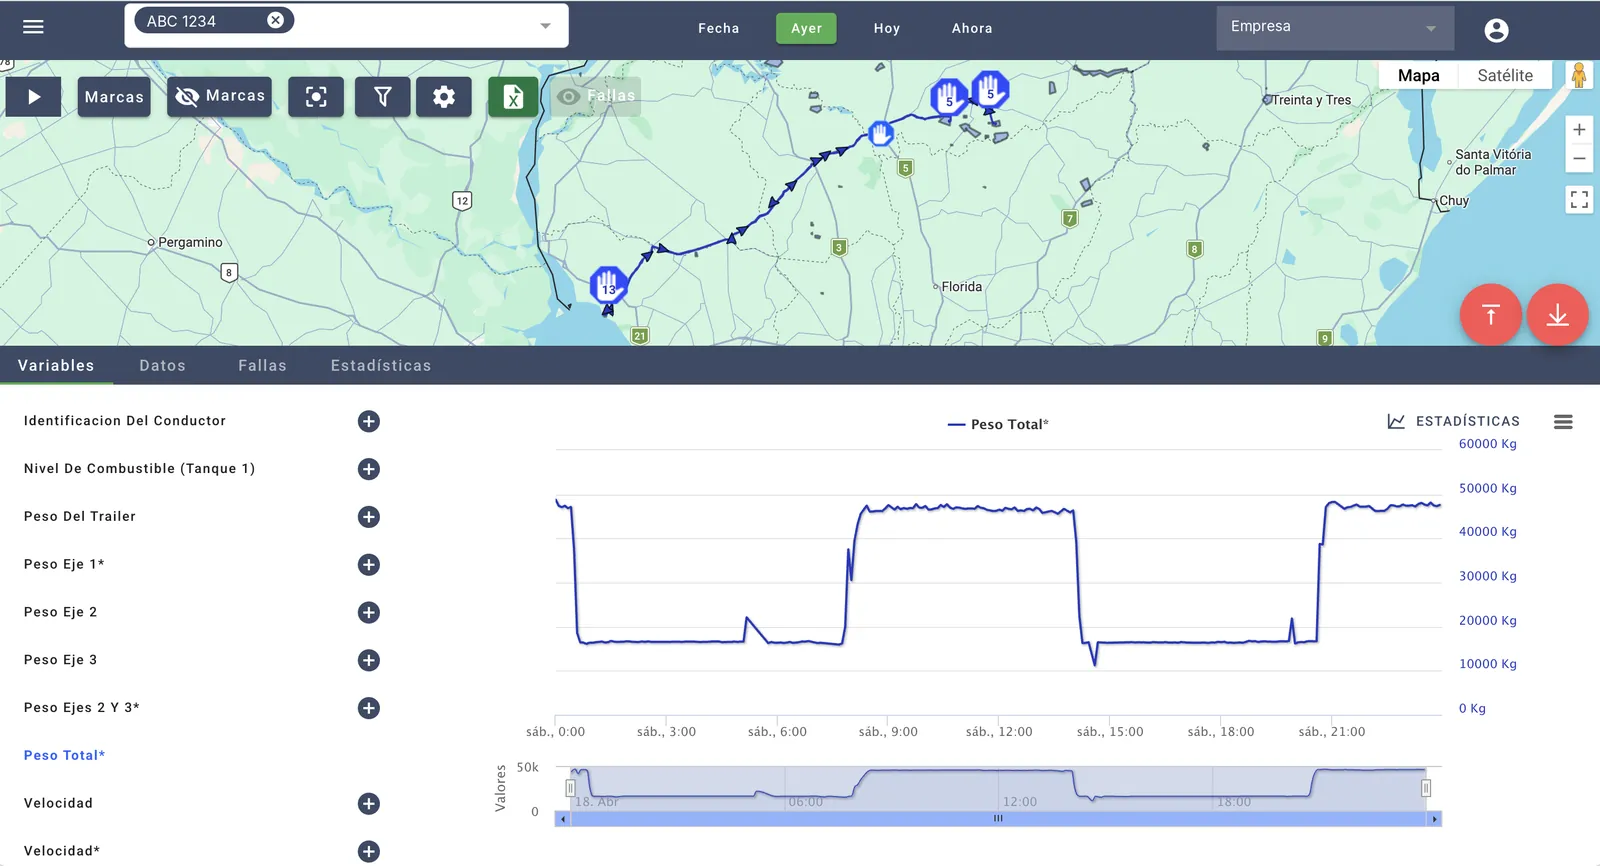This screenshot has height=866, width=1600.
Task: Open map settings gear
Action: pyautogui.click(x=444, y=97)
